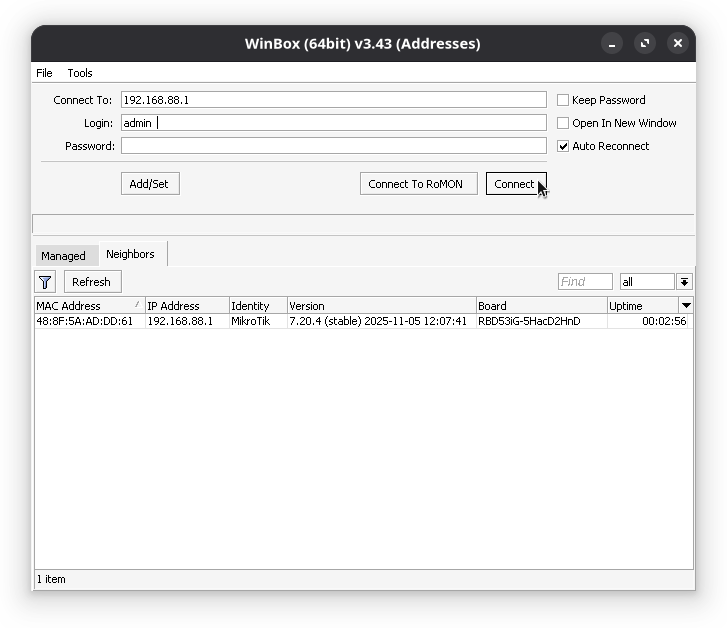Image resolution: width=727 pixels, height=628 pixels.
Task: Open the 'all' filter dropdown
Action: [x=684, y=282]
